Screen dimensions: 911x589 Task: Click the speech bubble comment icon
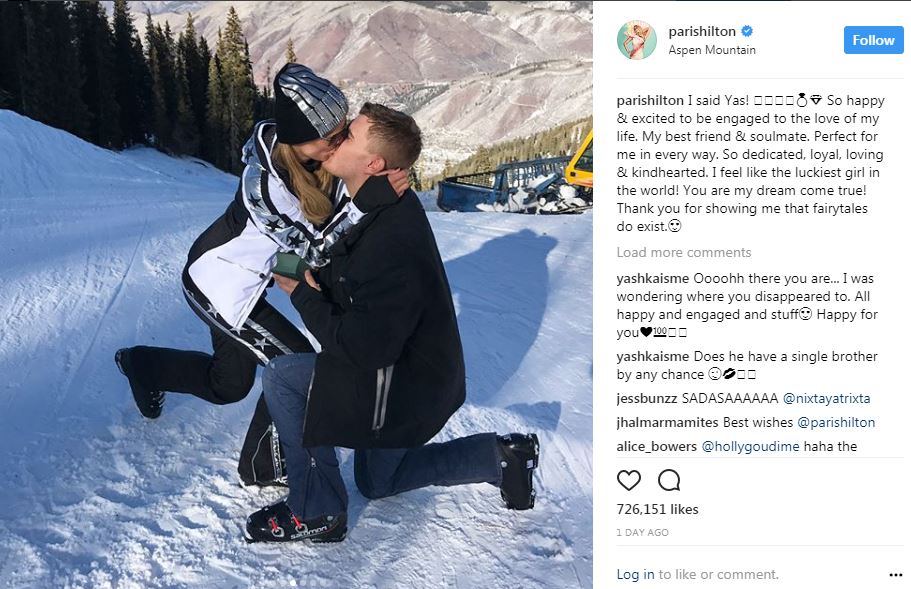click(669, 480)
